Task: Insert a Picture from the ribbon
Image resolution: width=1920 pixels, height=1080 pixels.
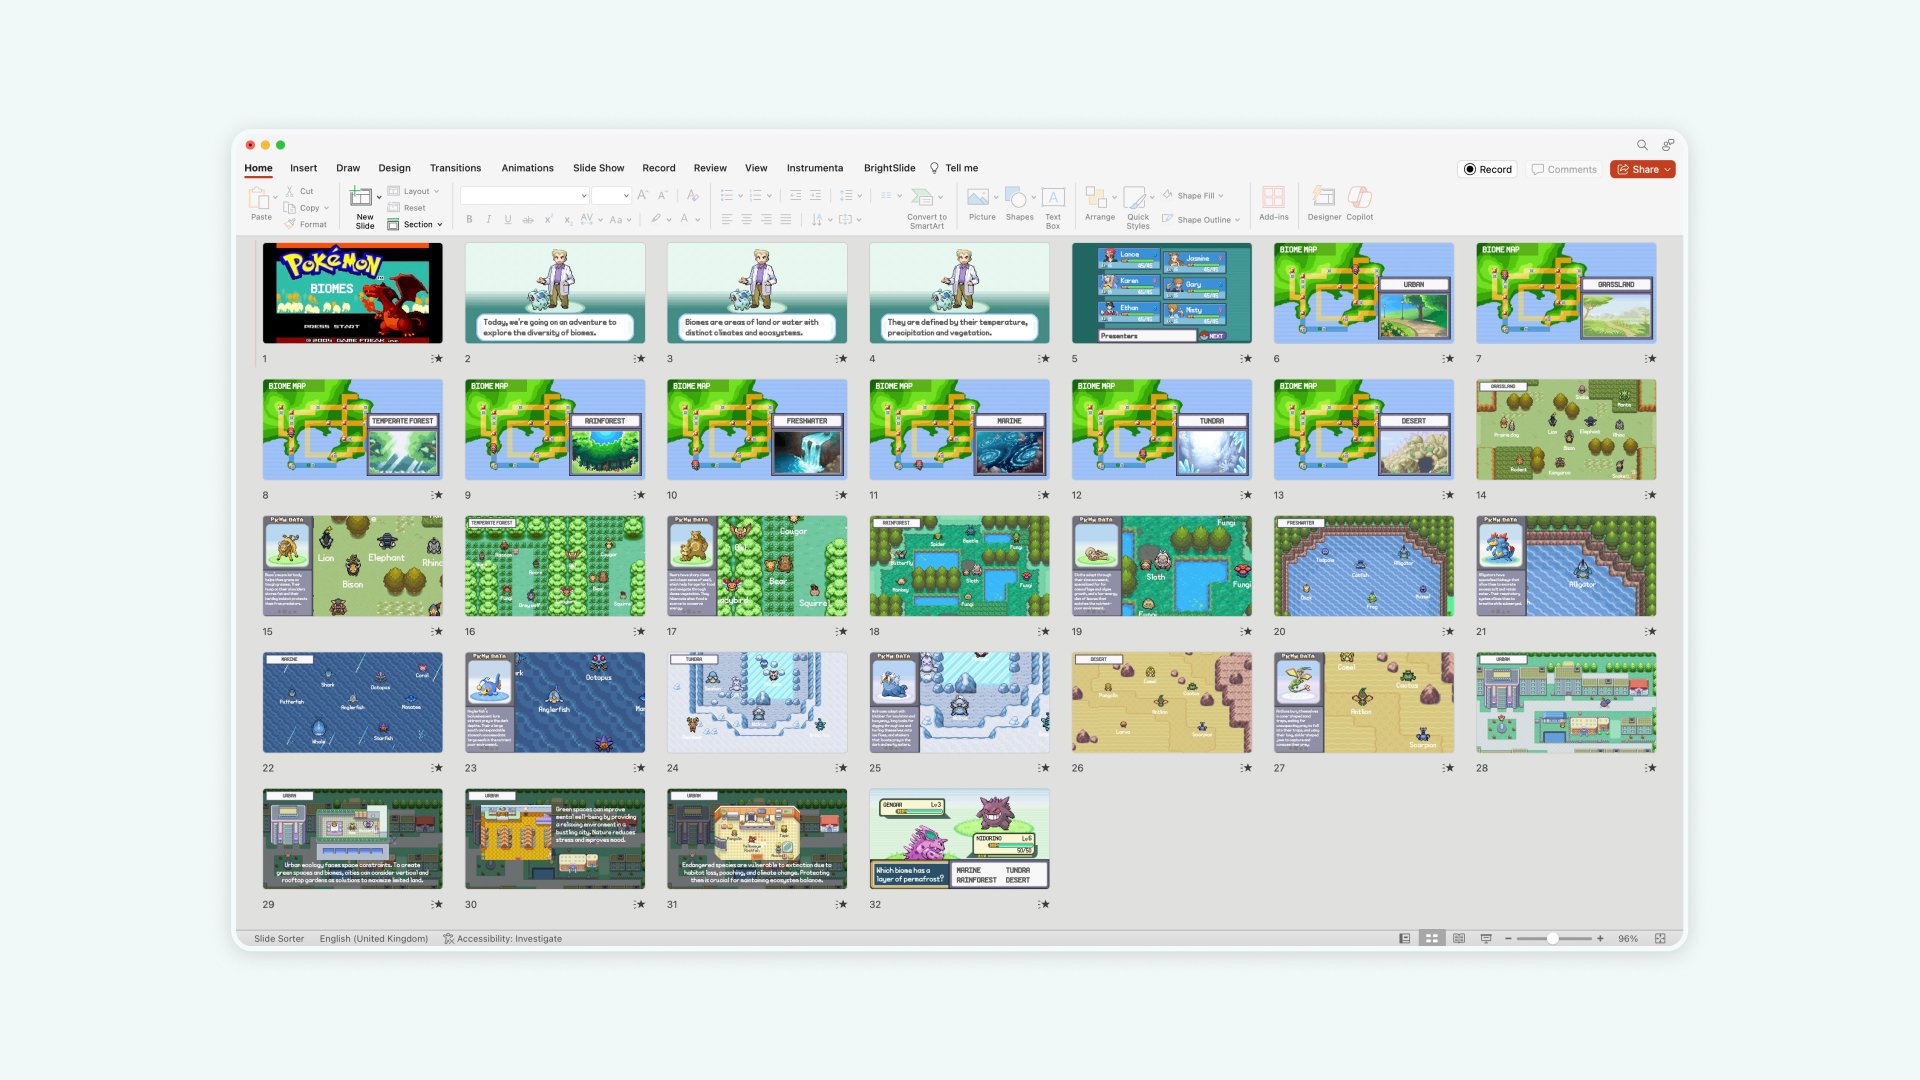Action: [x=980, y=197]
